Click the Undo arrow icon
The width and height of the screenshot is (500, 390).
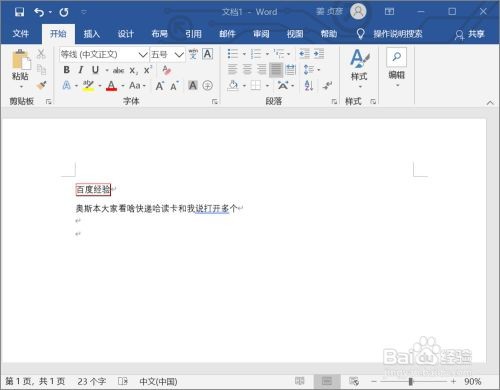tap(39, 12)
